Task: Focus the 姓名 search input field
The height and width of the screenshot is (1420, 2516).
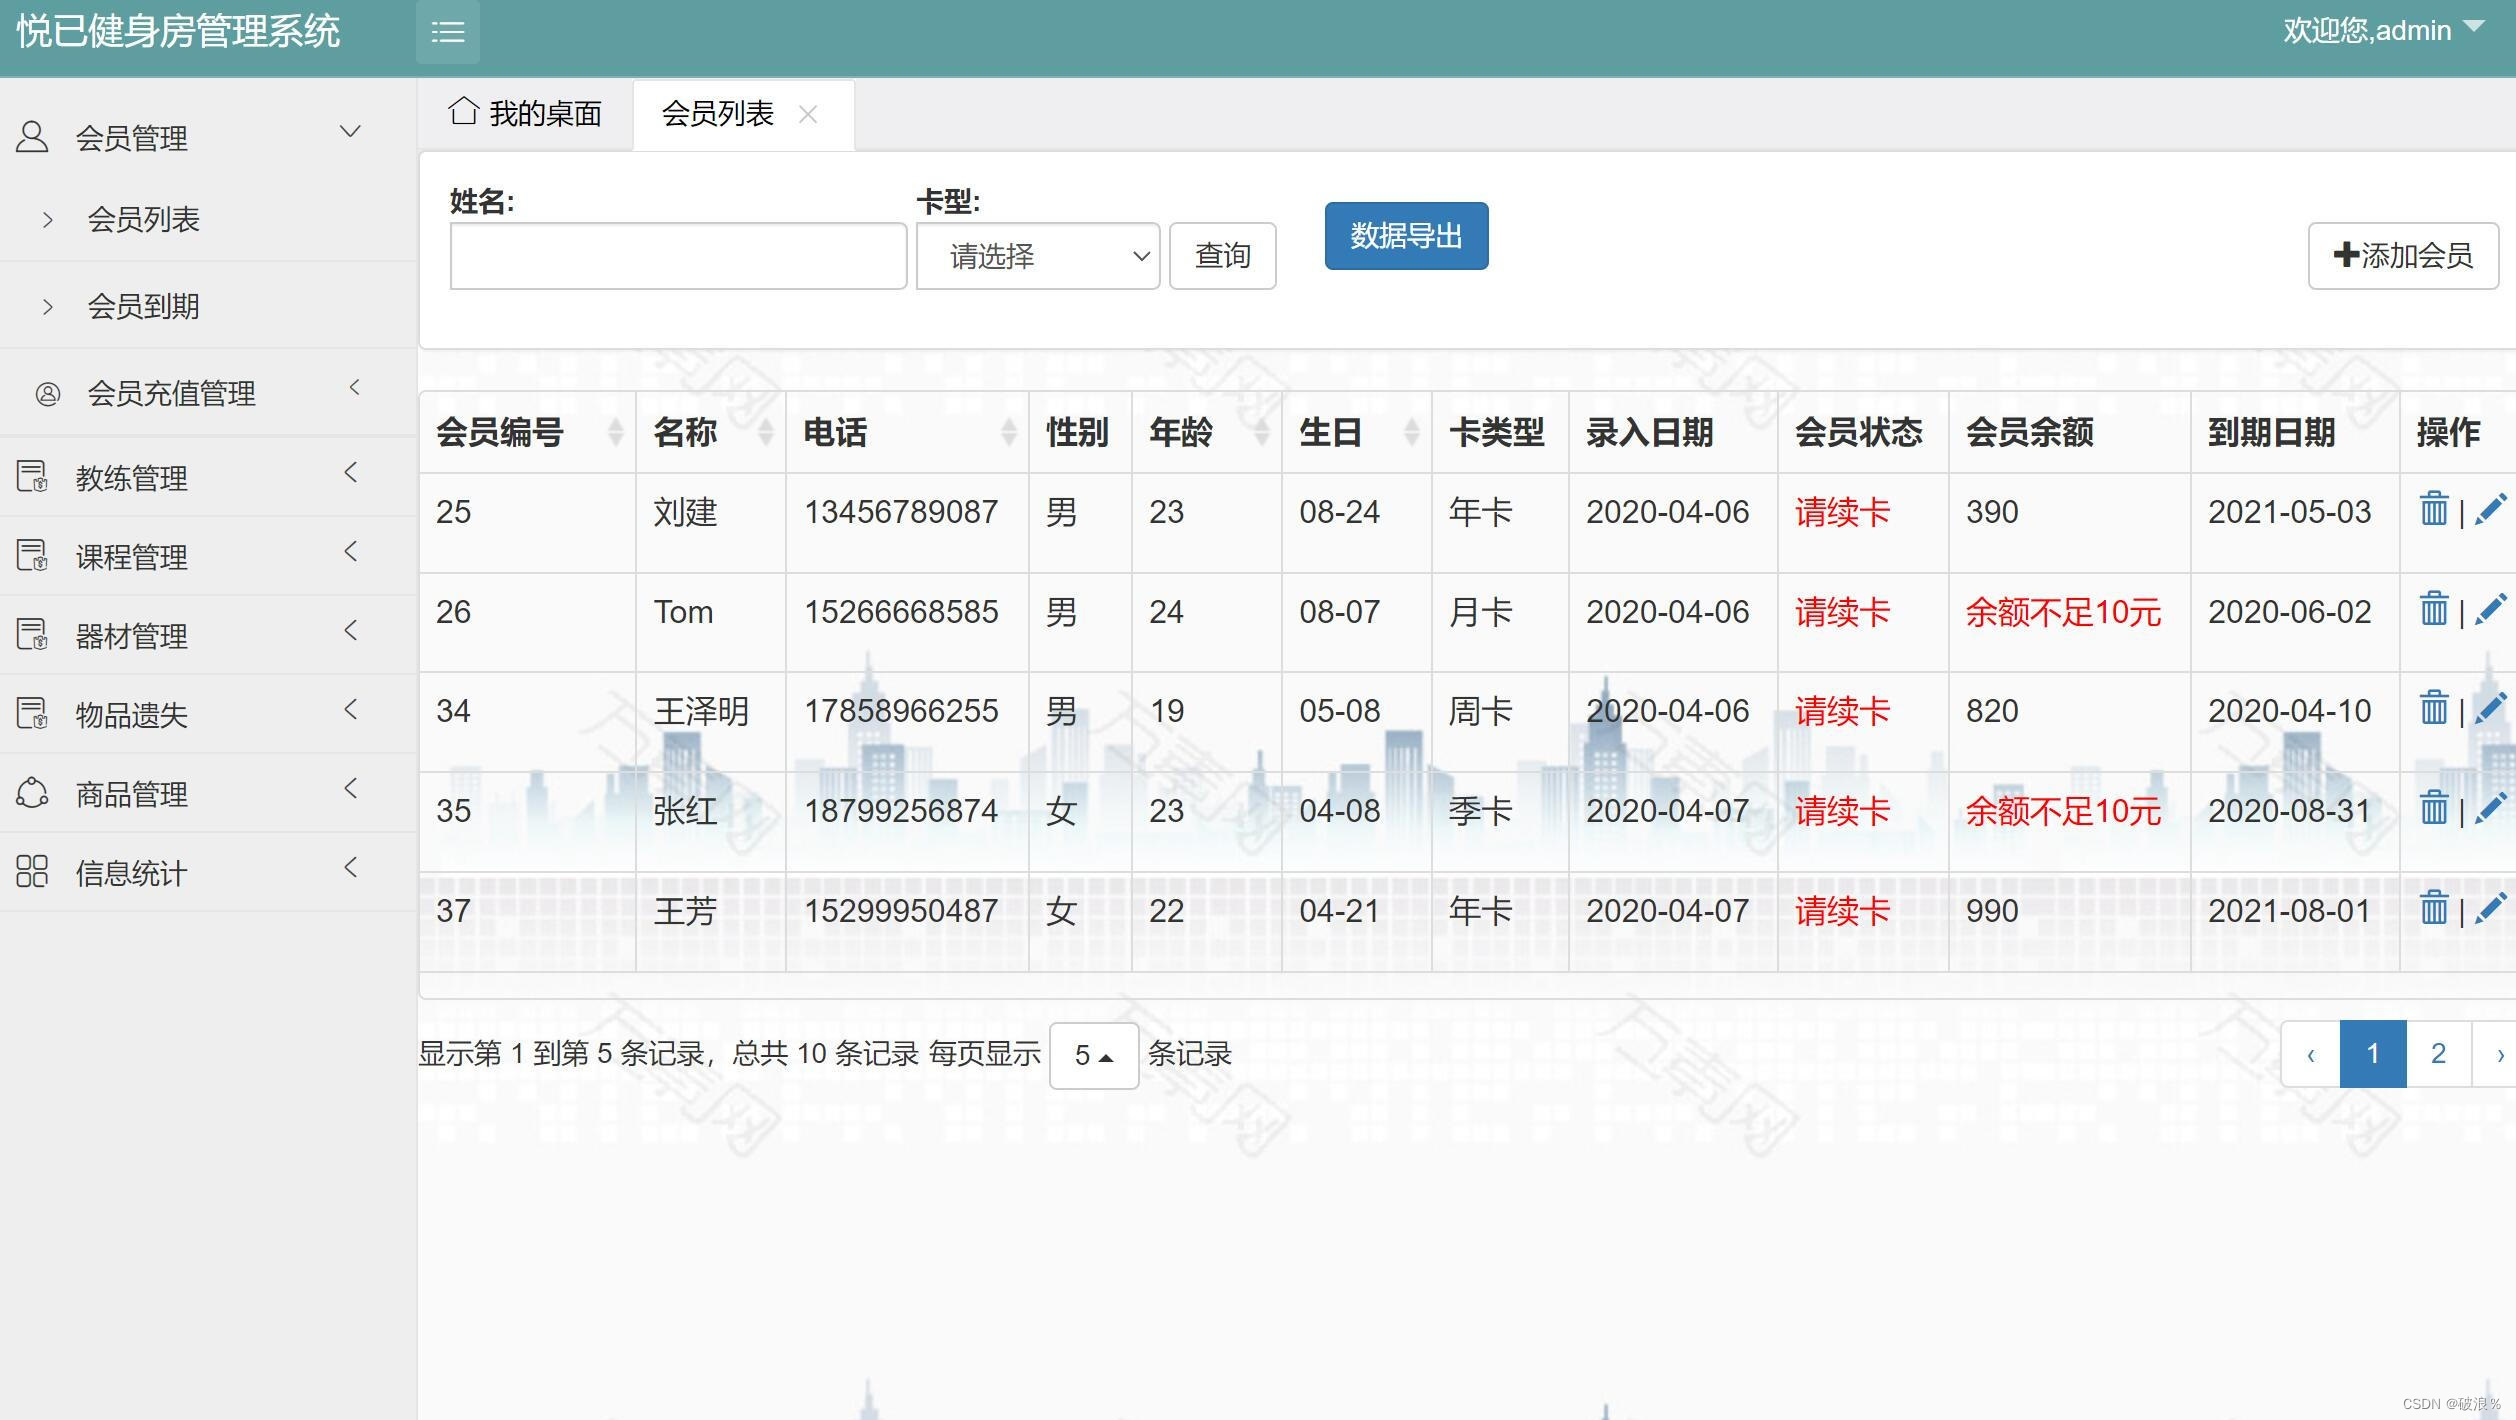Action: (x=678, y=256)
